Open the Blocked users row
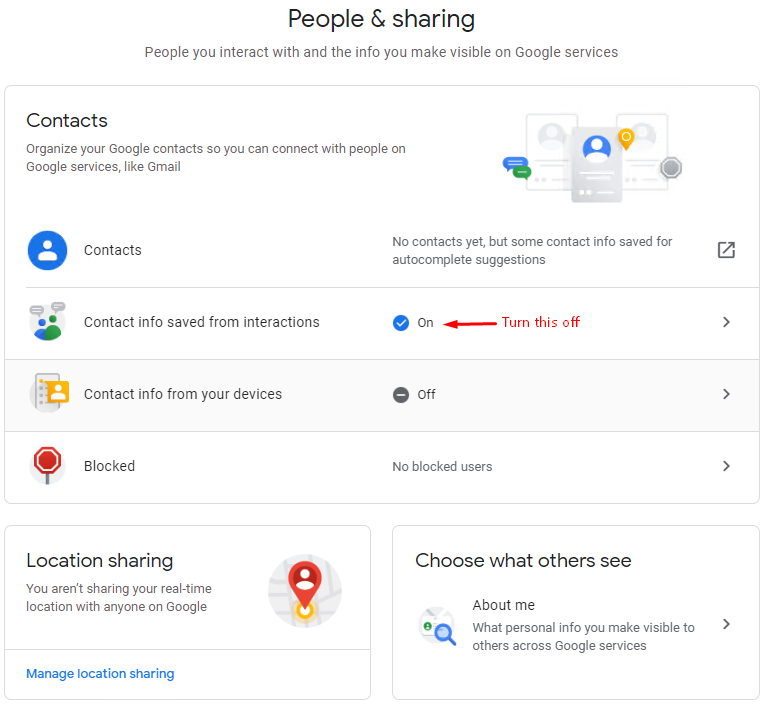Screen dimensions: 766x704 coord(382,467)
